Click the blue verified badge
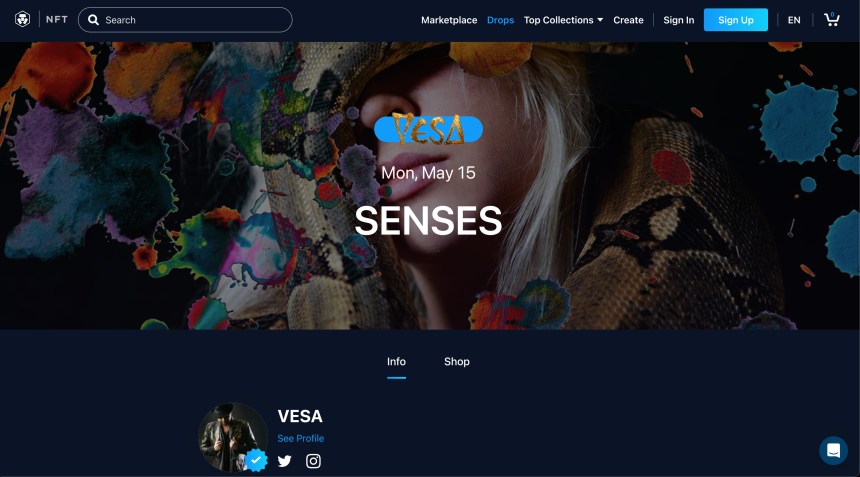The image size is (860, 477). pyautogui.click(x=256, y=460)
